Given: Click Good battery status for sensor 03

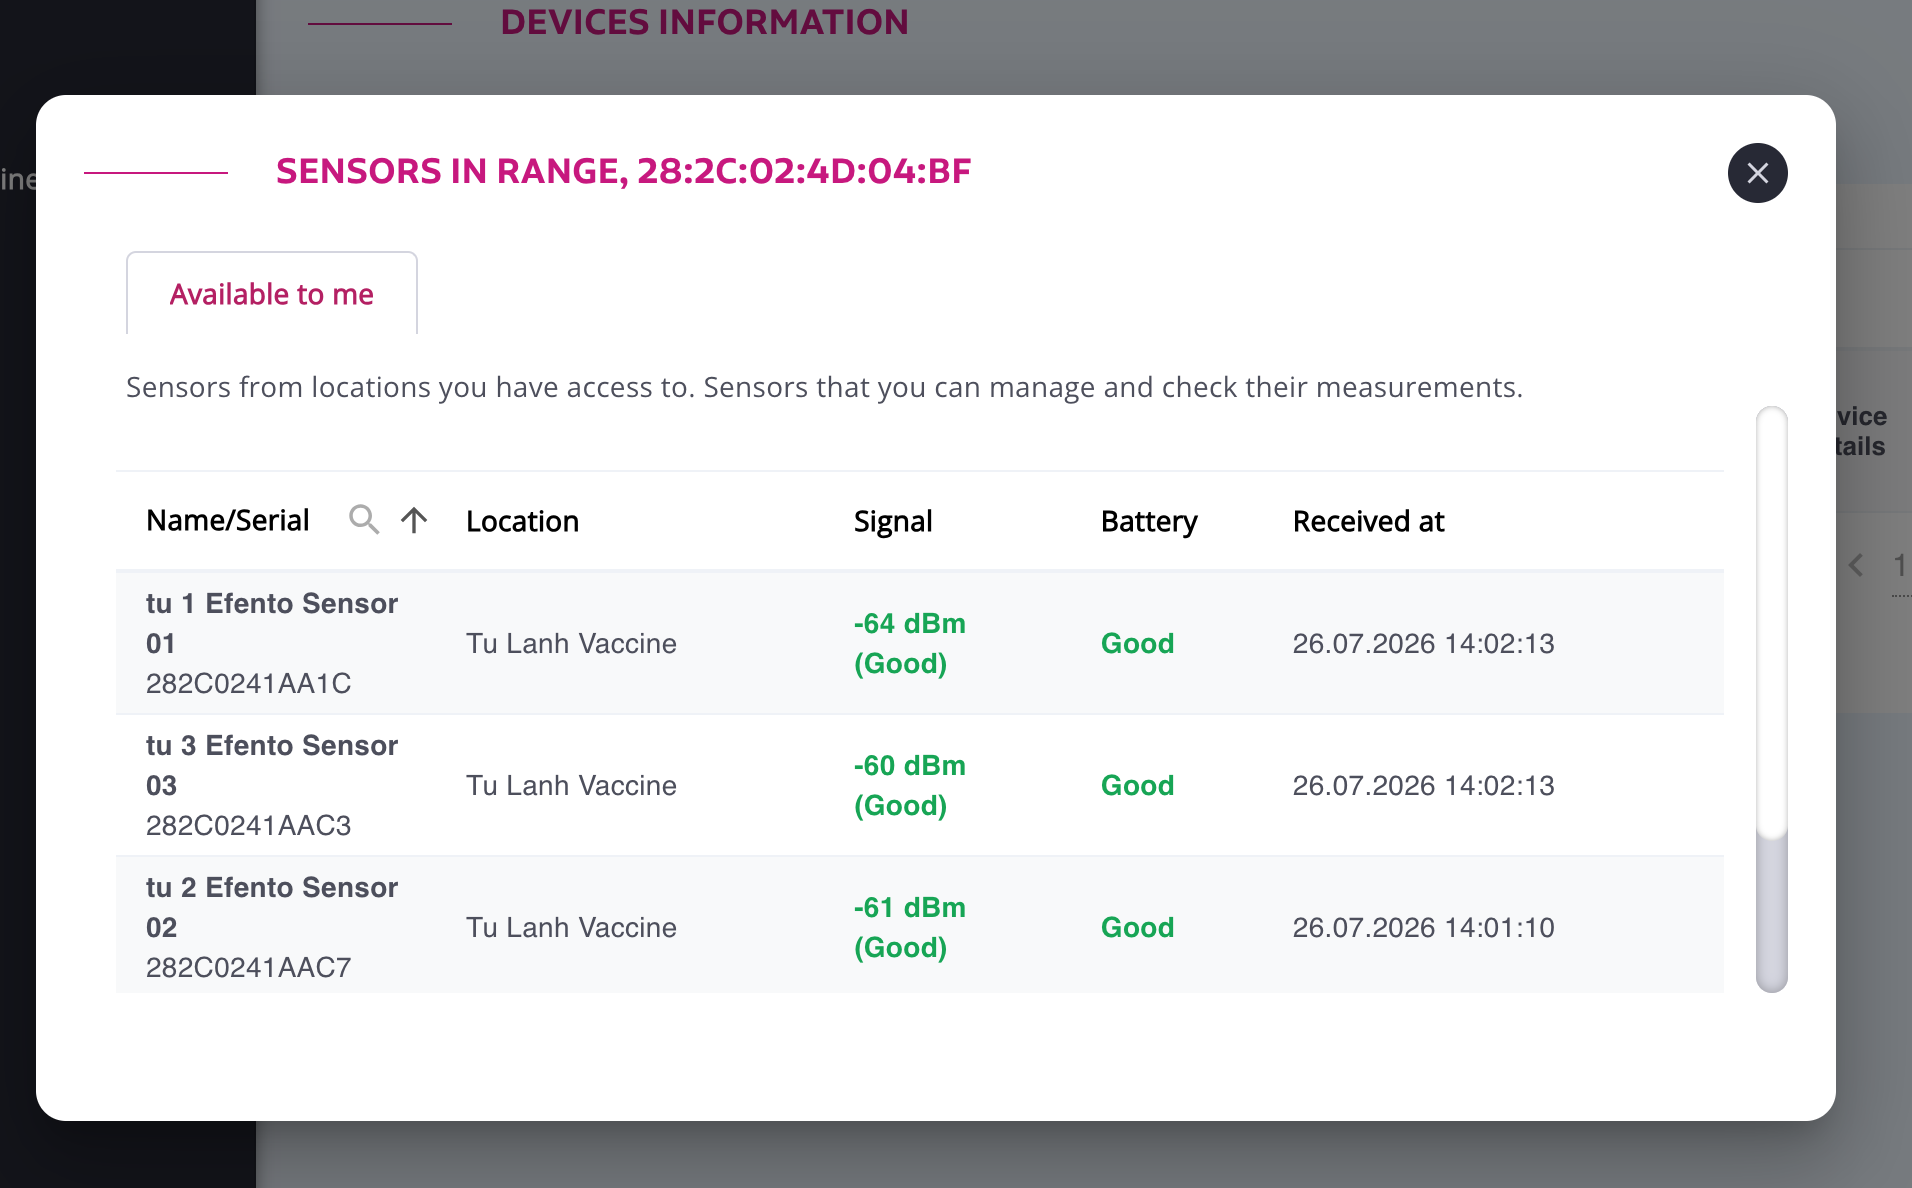Looking at the screenshot, I should (1137, 785).
